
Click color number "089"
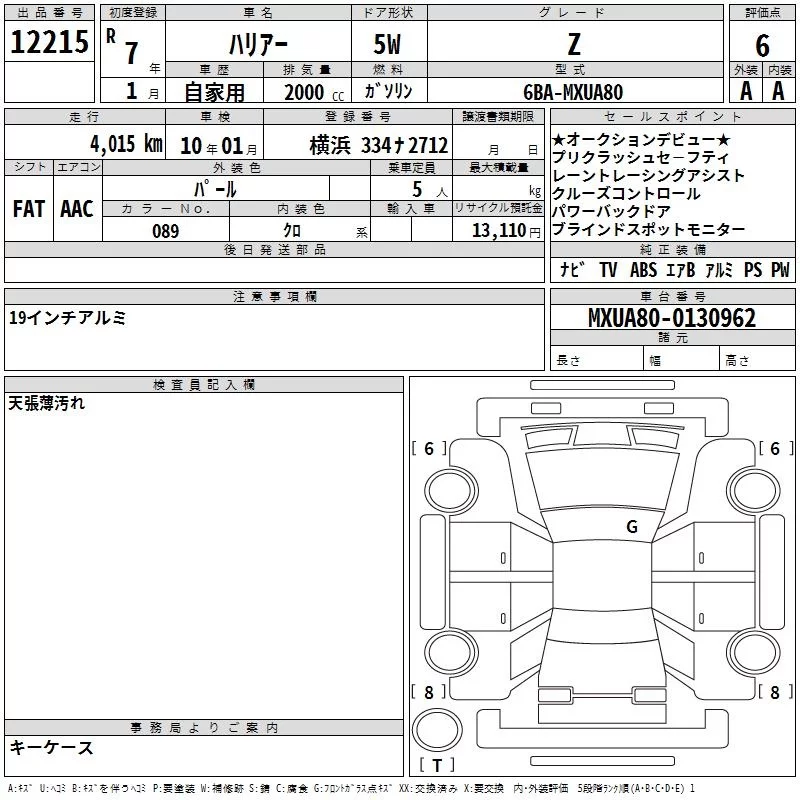(x=166, y=231)
